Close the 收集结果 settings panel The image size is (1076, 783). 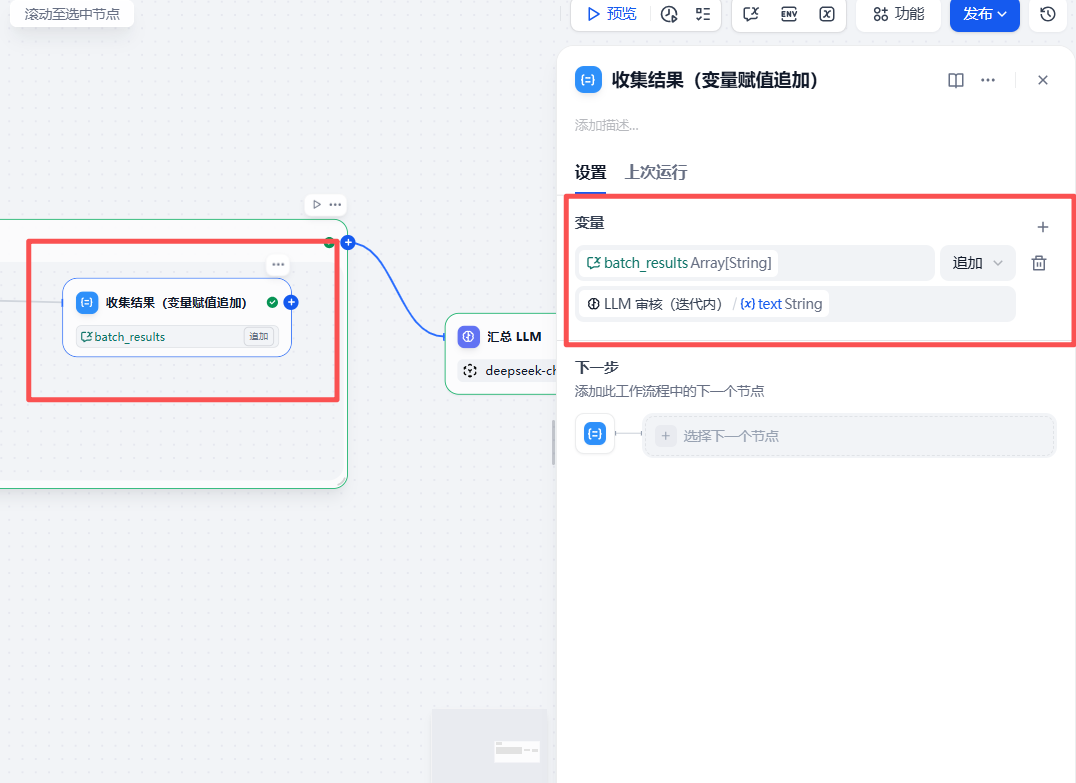[1043, 80]
